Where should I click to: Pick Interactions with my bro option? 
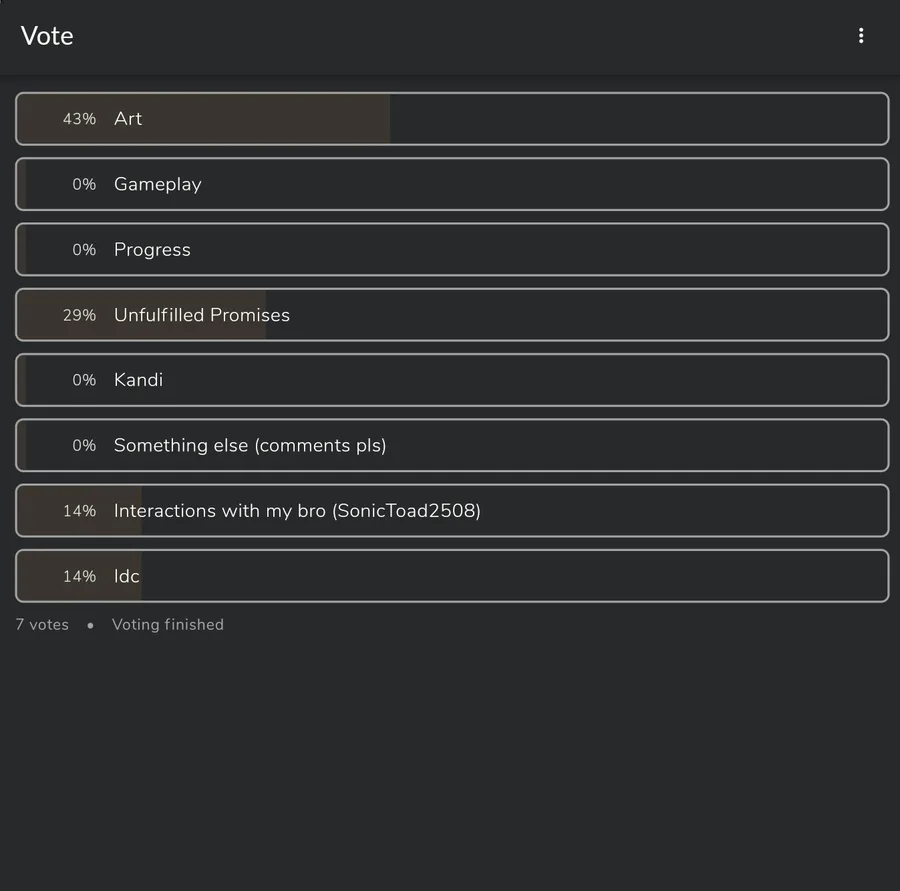point(452,511)
